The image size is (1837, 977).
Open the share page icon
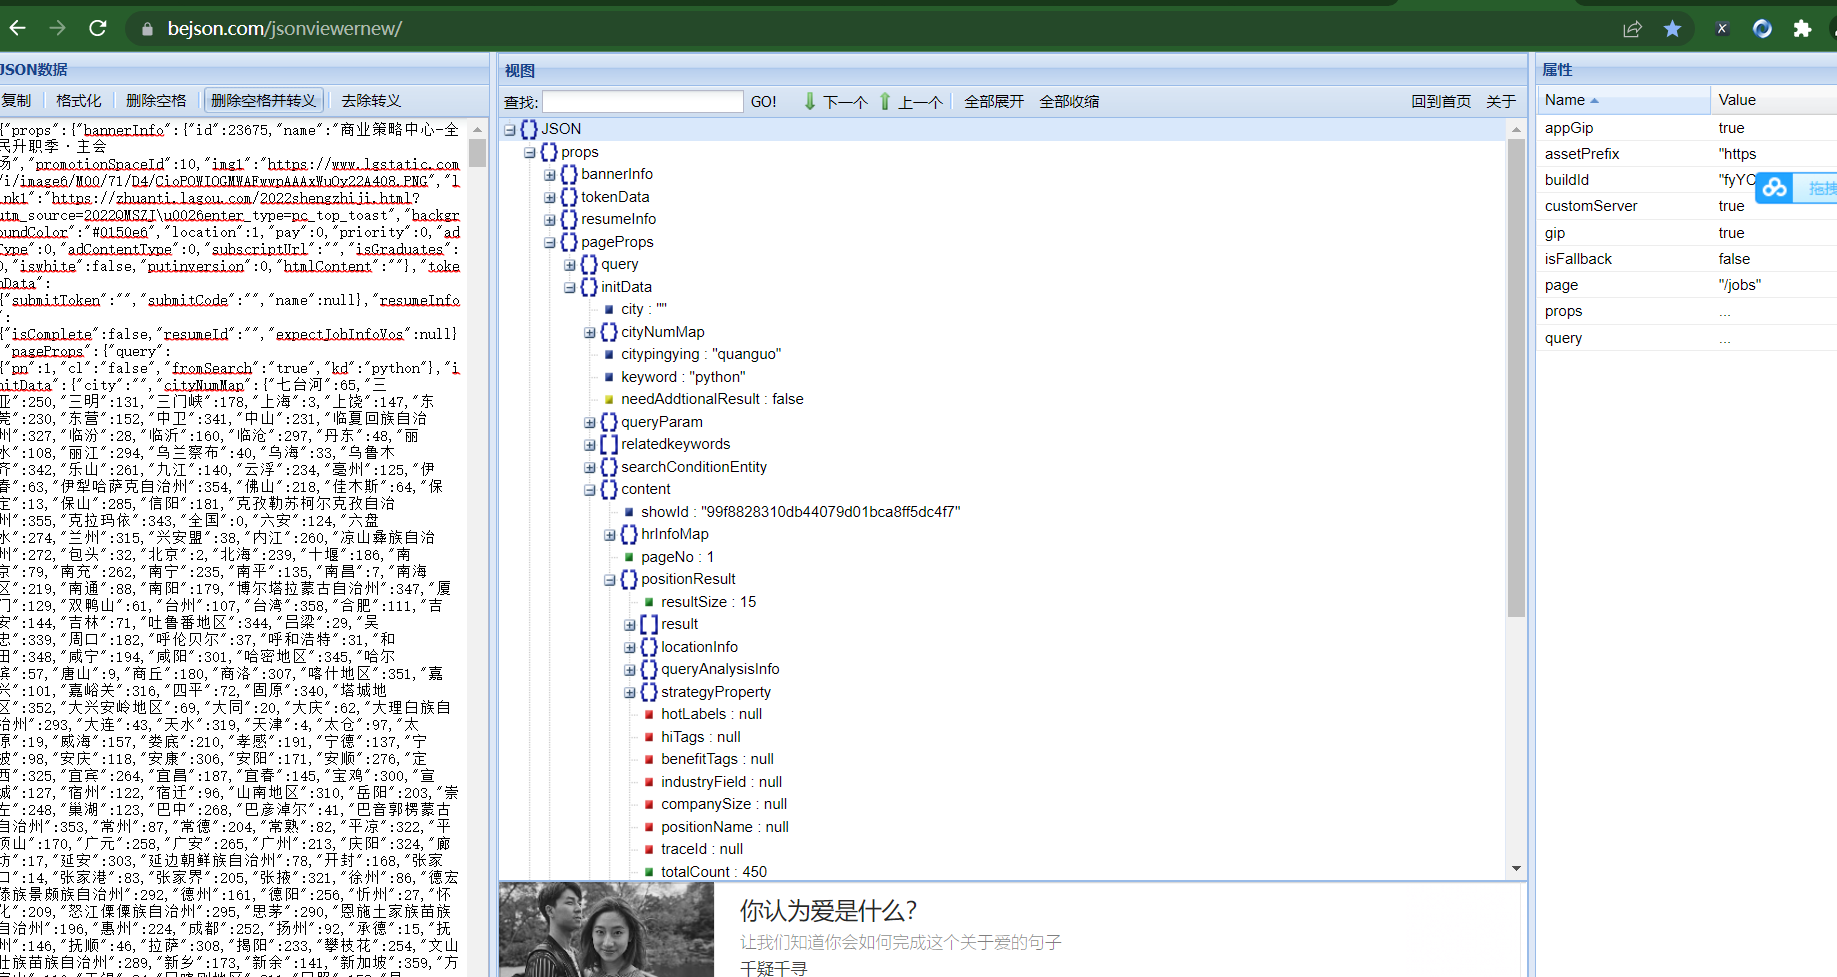(x=1632, y=29)
